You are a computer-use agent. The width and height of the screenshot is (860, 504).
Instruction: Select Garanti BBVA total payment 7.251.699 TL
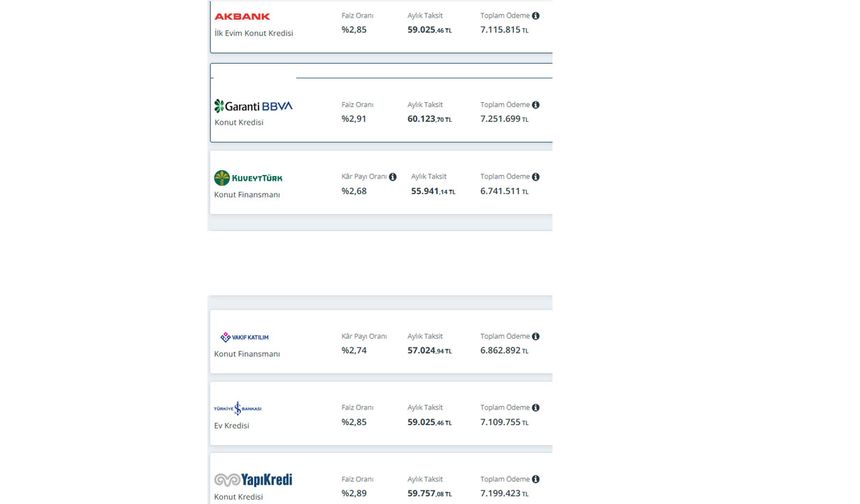pyautogui.click(x=504, y=119)
